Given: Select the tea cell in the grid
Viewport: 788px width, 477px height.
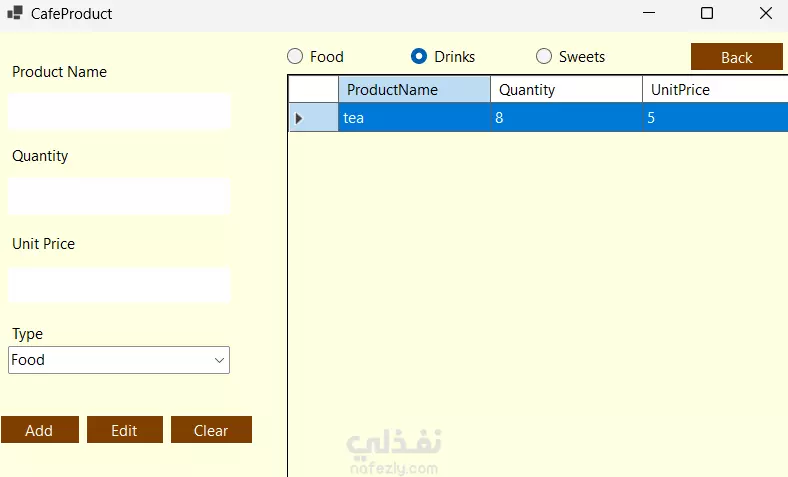Looking at the screenshot, I should click(x=414, y=118).
